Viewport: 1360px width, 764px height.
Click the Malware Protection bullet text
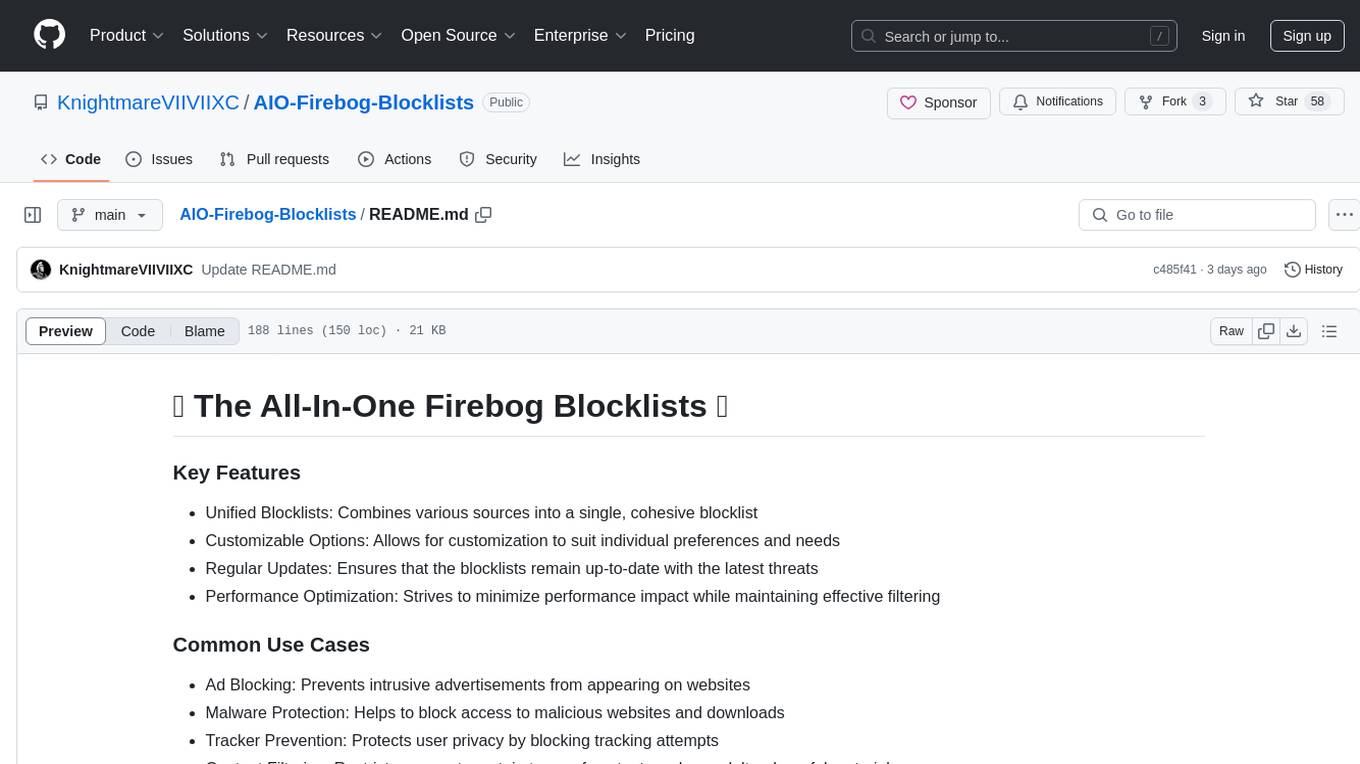click(x=494, y=713)
